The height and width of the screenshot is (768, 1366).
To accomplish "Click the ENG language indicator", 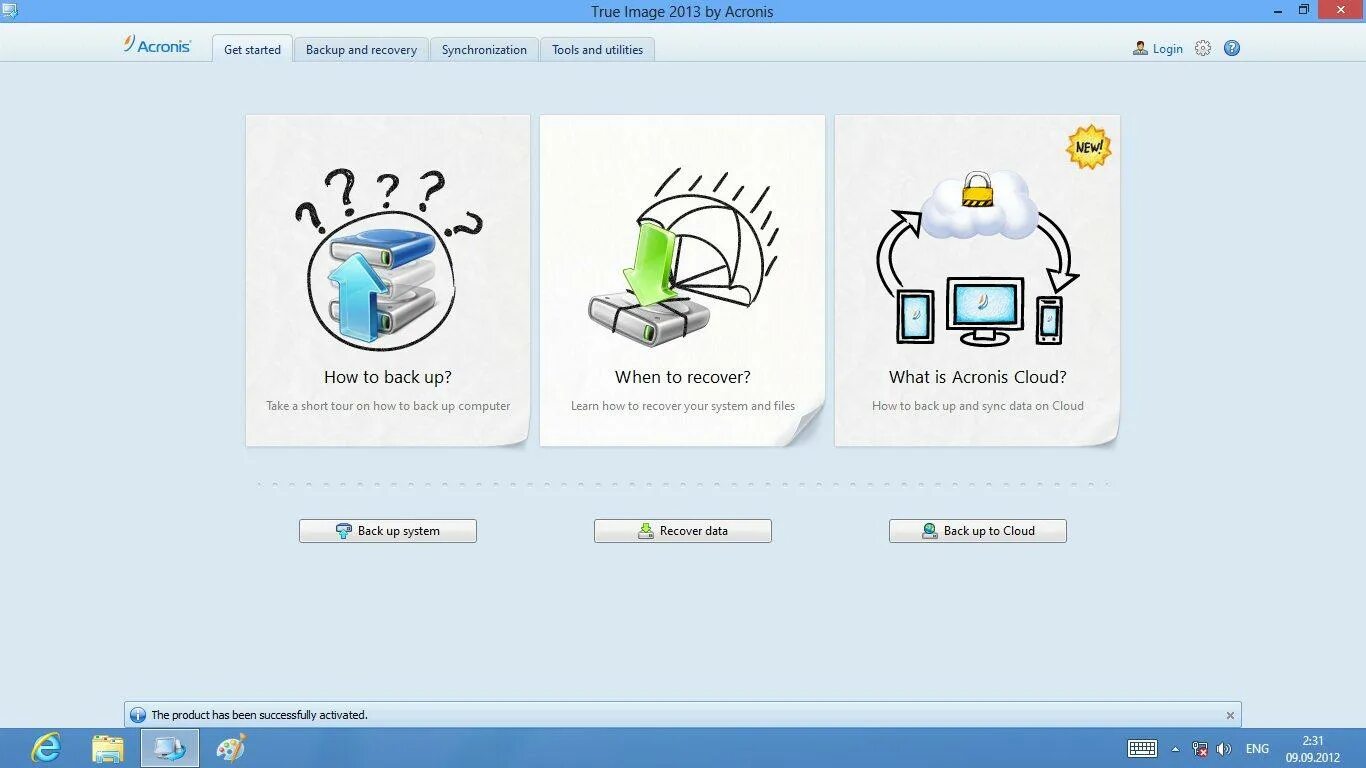I will 1257,748.
